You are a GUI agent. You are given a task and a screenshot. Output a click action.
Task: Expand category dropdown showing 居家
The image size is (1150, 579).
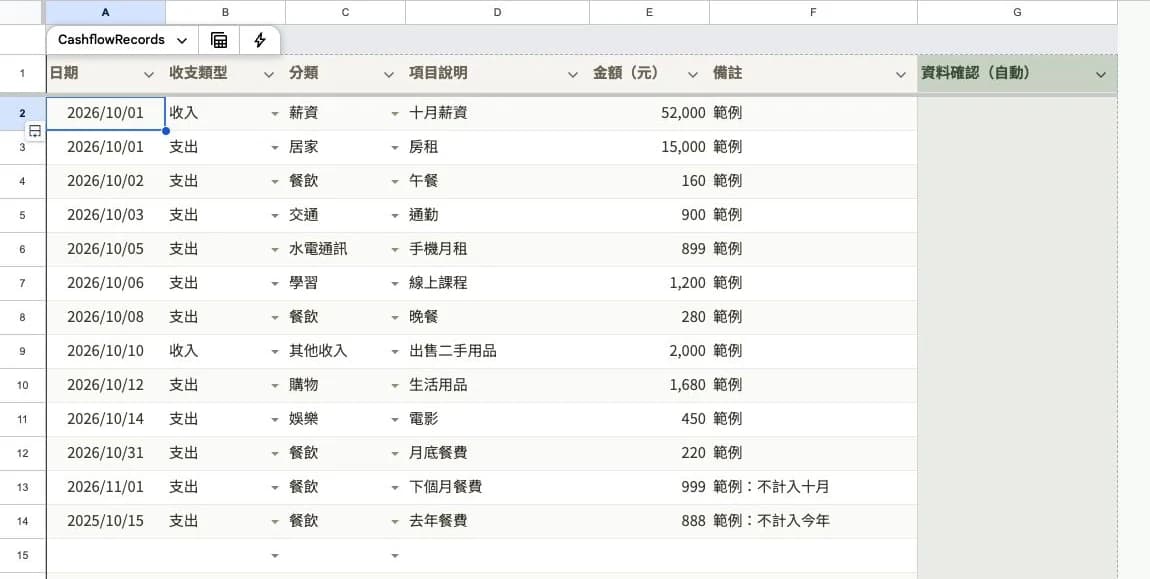point(395,148)
